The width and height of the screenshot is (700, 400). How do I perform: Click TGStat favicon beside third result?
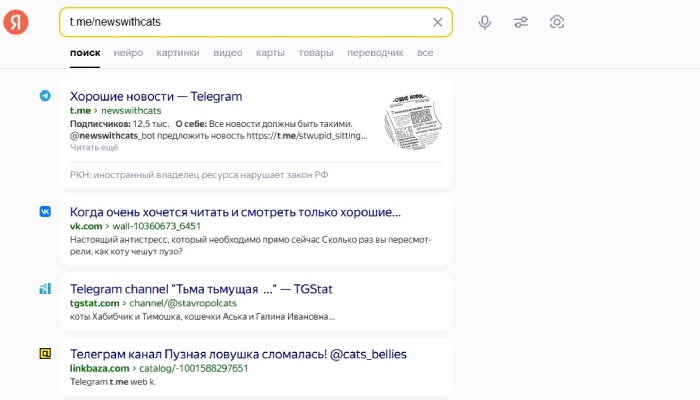coord(45,289)
